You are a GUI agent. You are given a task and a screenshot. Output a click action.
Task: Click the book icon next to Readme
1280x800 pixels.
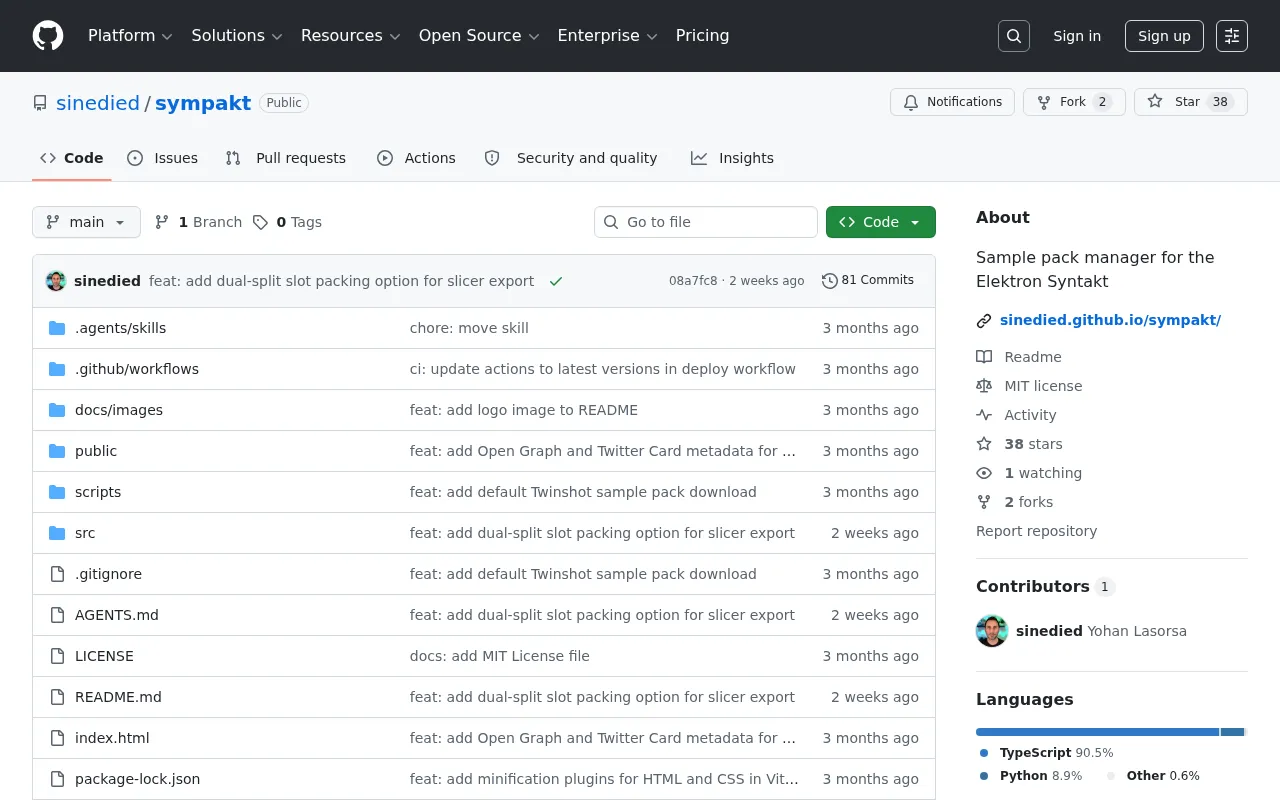pyautogui.click(x=984, y=357)
